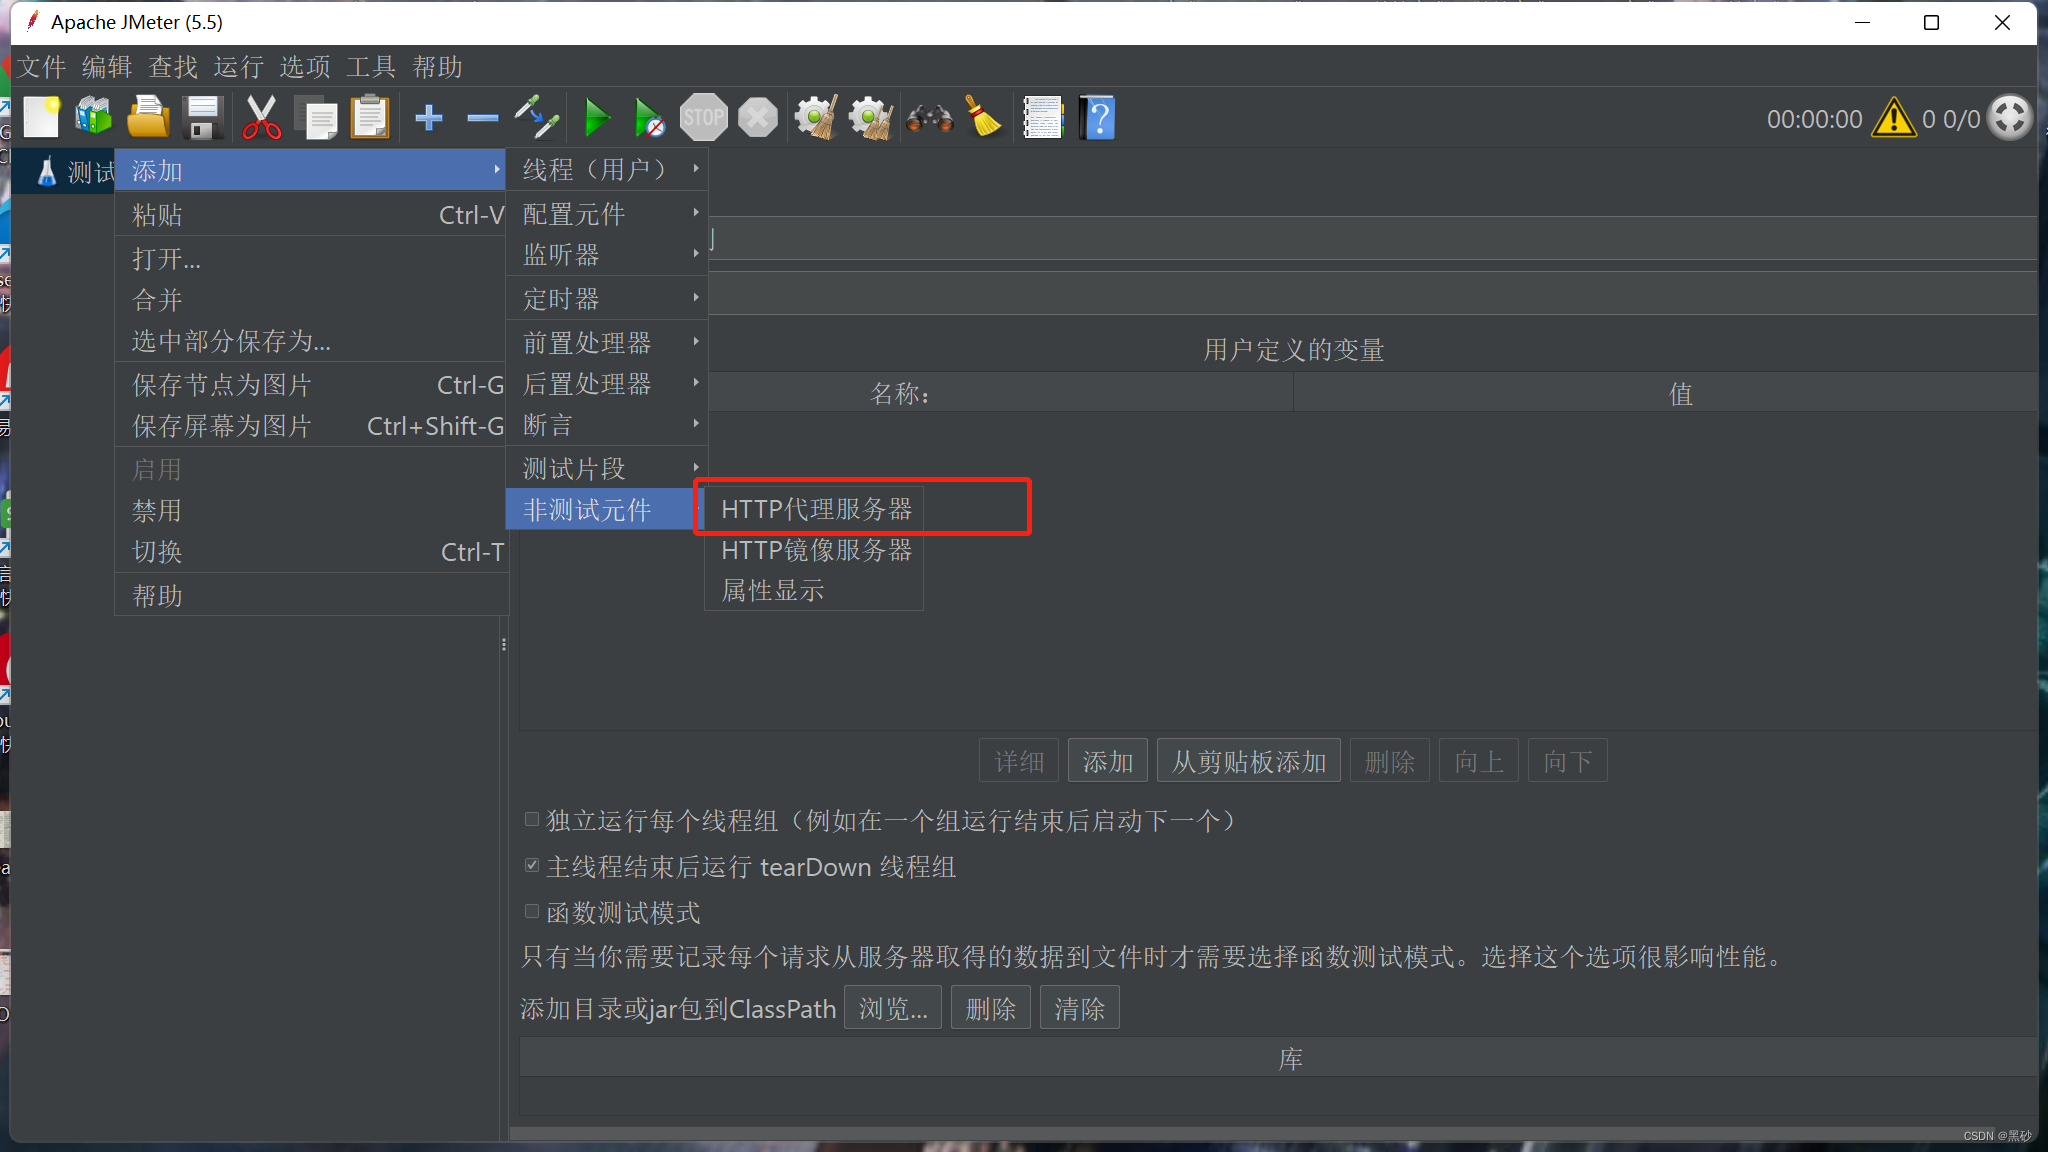
Task: Click the Start no pauses icon
Action: point(649,118)
